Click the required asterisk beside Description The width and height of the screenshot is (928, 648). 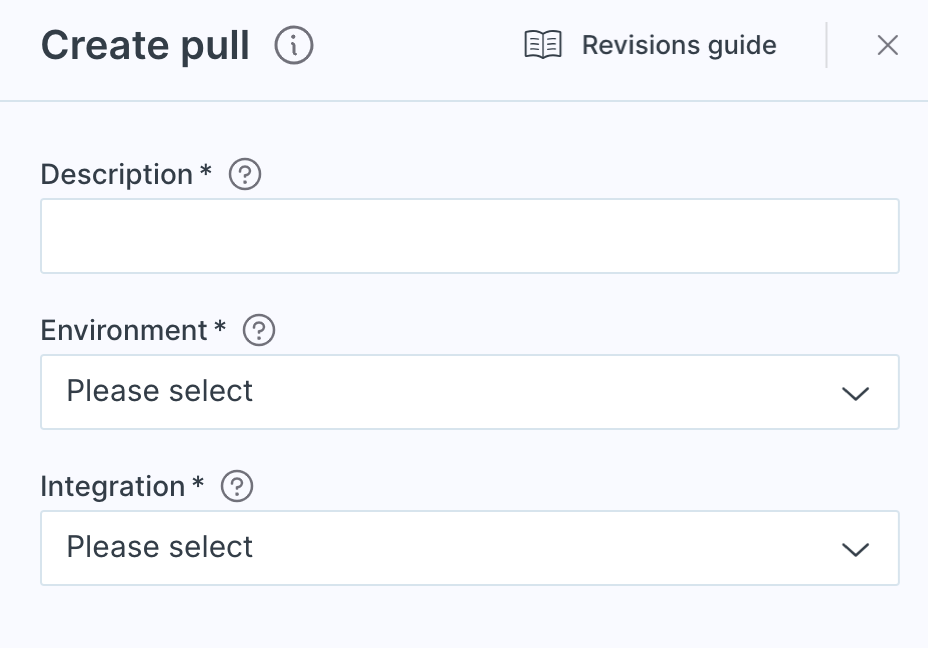205,170
